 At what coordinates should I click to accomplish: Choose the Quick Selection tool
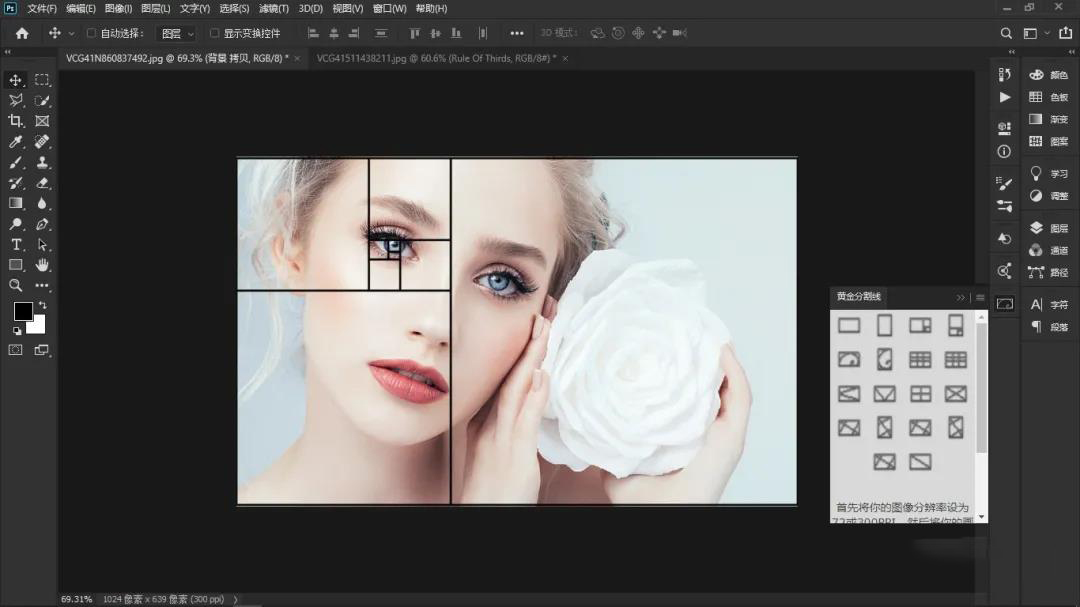(42, 101)
